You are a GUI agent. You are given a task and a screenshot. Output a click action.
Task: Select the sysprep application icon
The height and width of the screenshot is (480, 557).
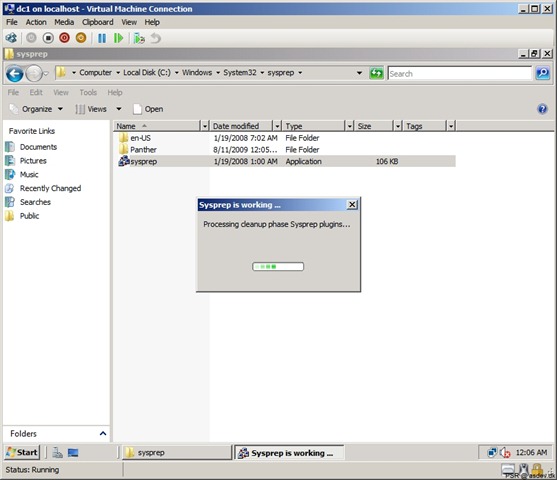(x=124, y=161)
